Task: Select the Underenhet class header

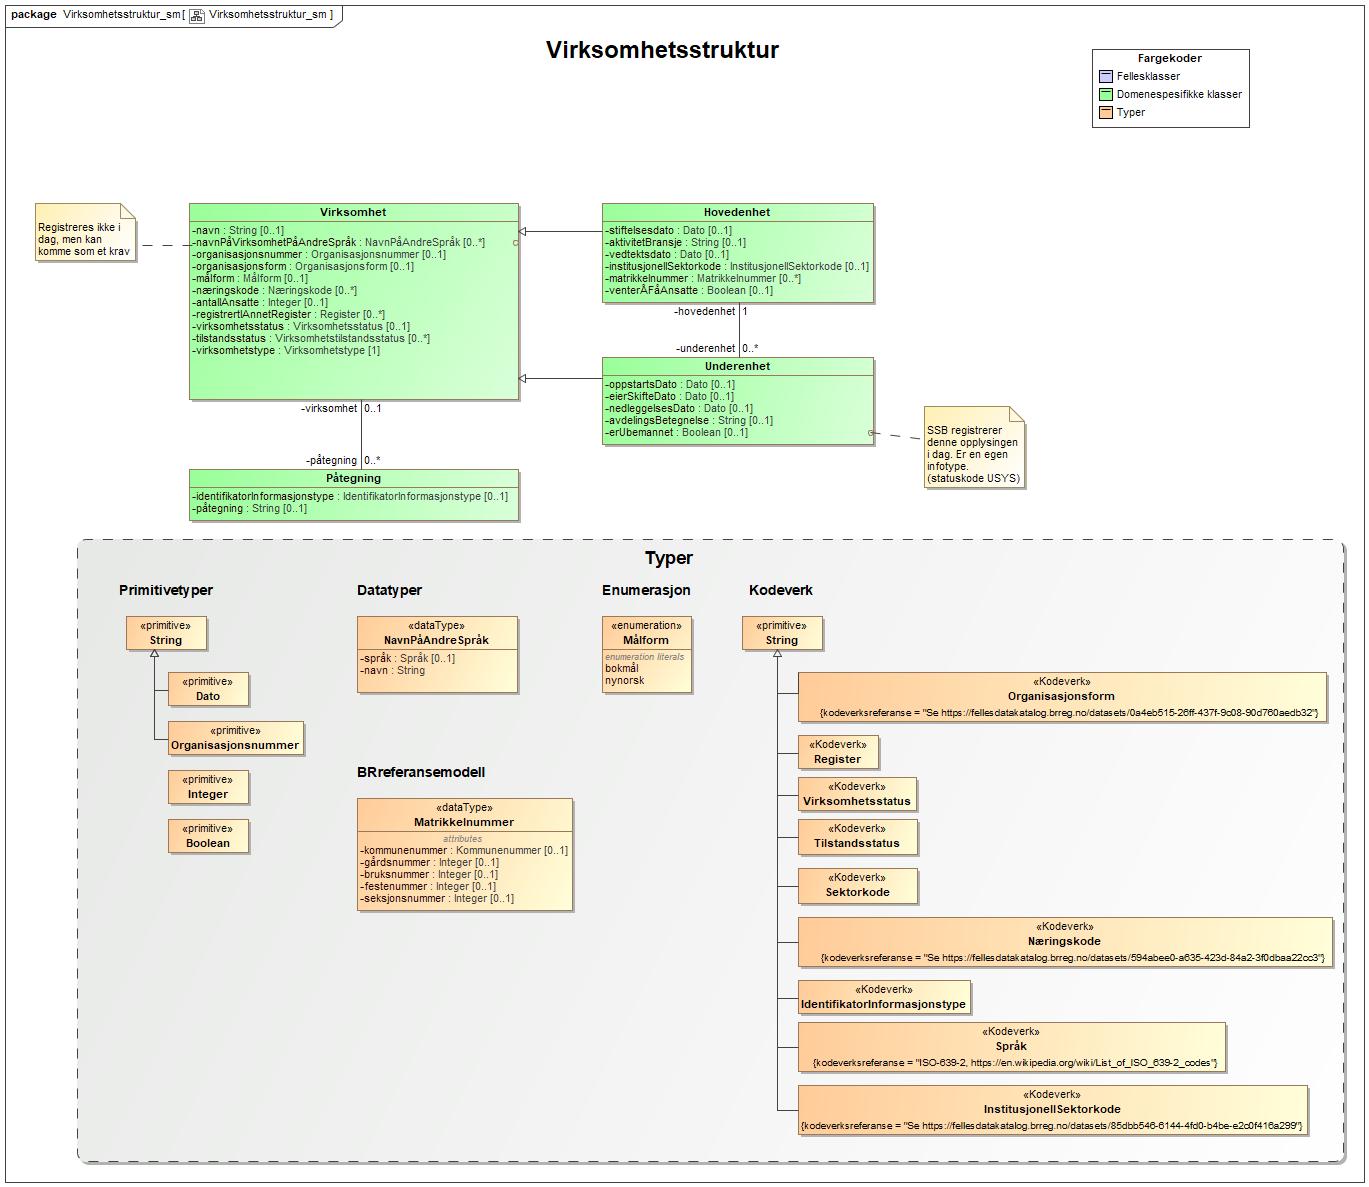Action: 737,366
